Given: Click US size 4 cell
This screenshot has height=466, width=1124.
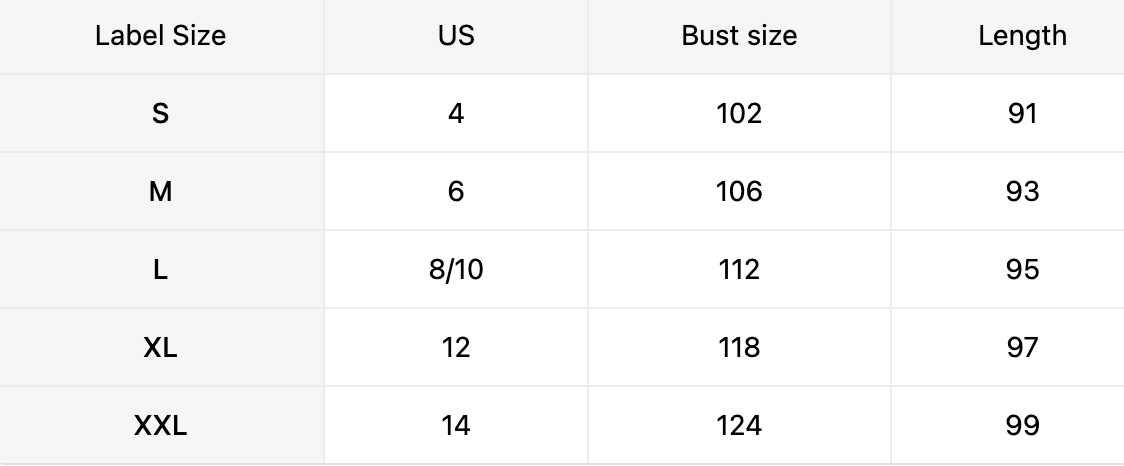Looking at the screenshot, I should (456, 114).
